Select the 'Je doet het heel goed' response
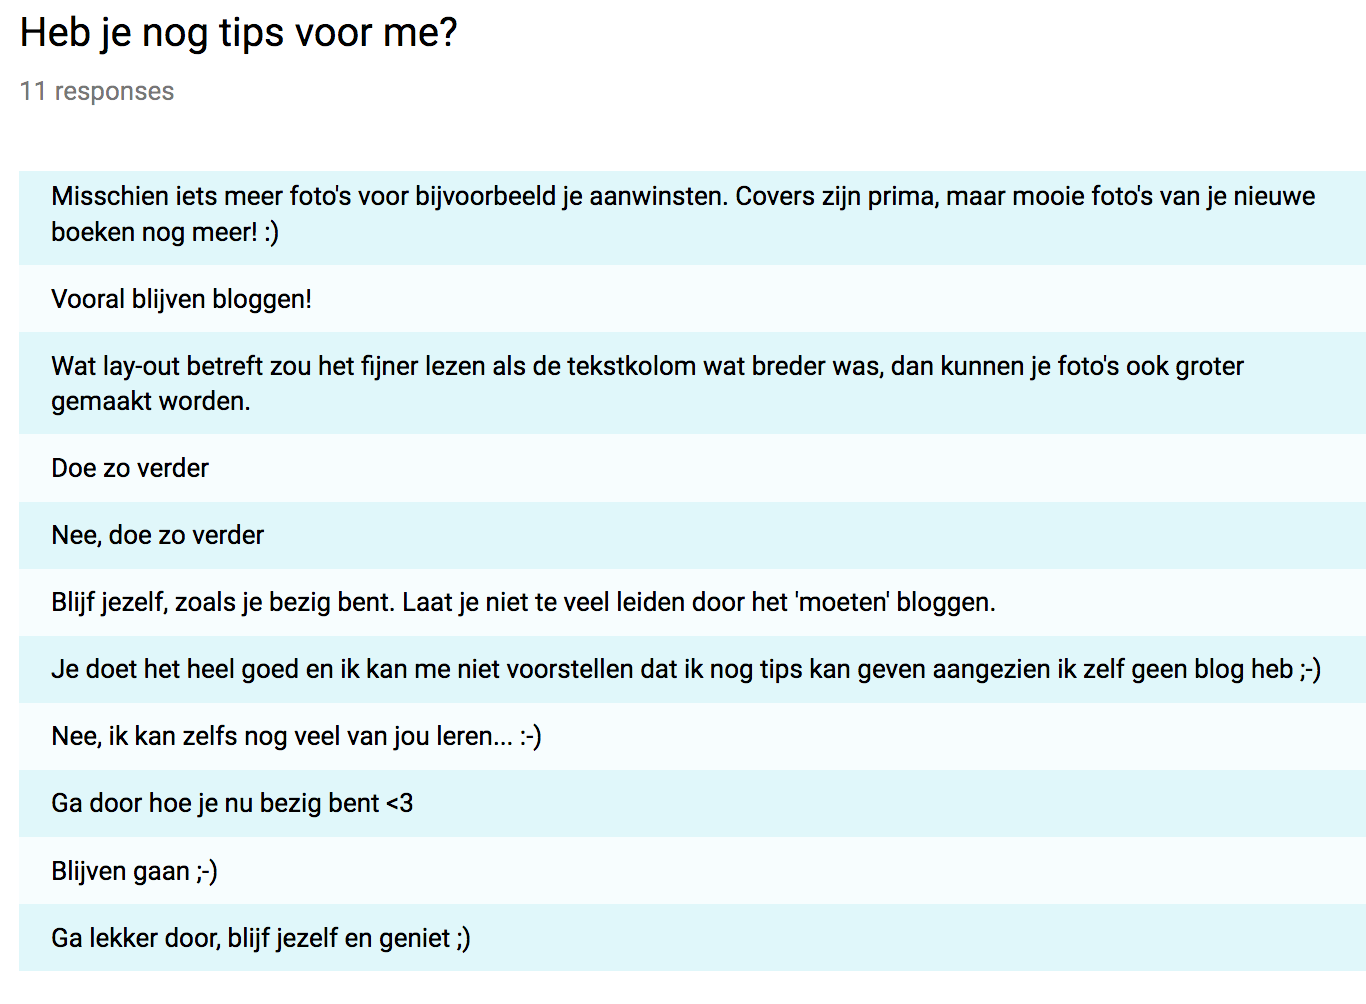1366x1004 pixels. click(692, 669)
